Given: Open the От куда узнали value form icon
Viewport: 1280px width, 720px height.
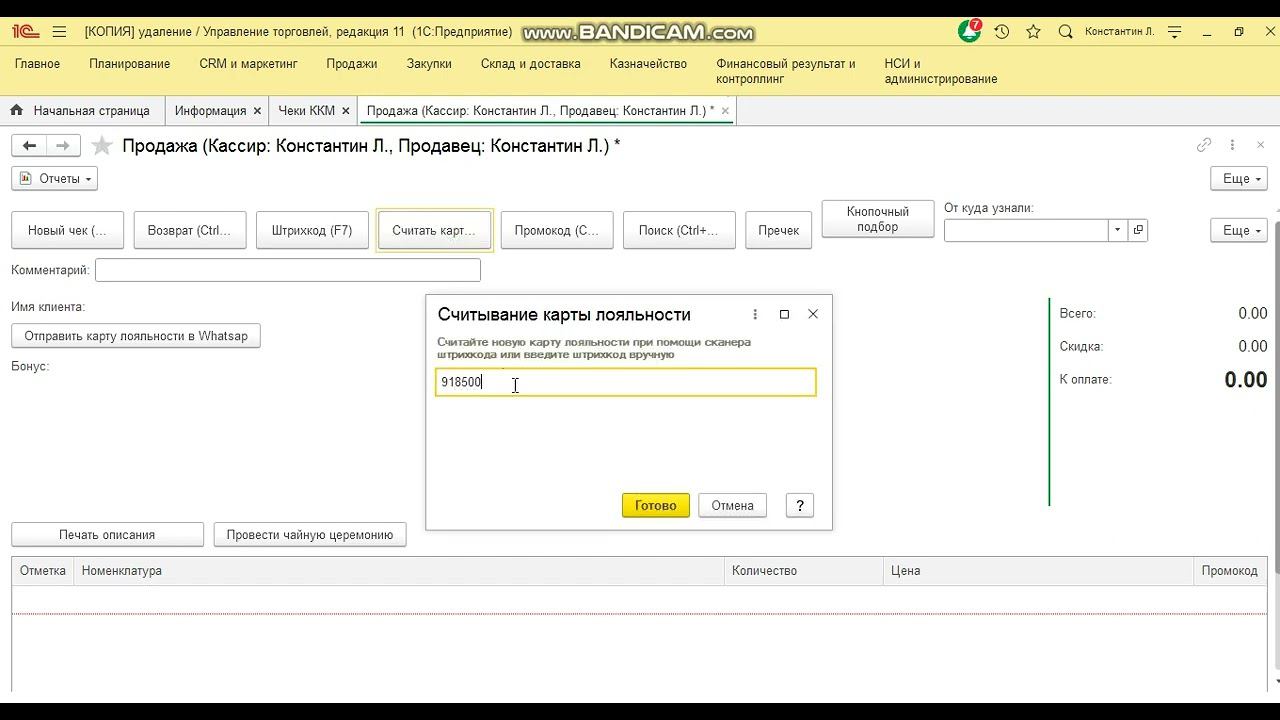Looking at the screenshot, I should click(1137, 230).
